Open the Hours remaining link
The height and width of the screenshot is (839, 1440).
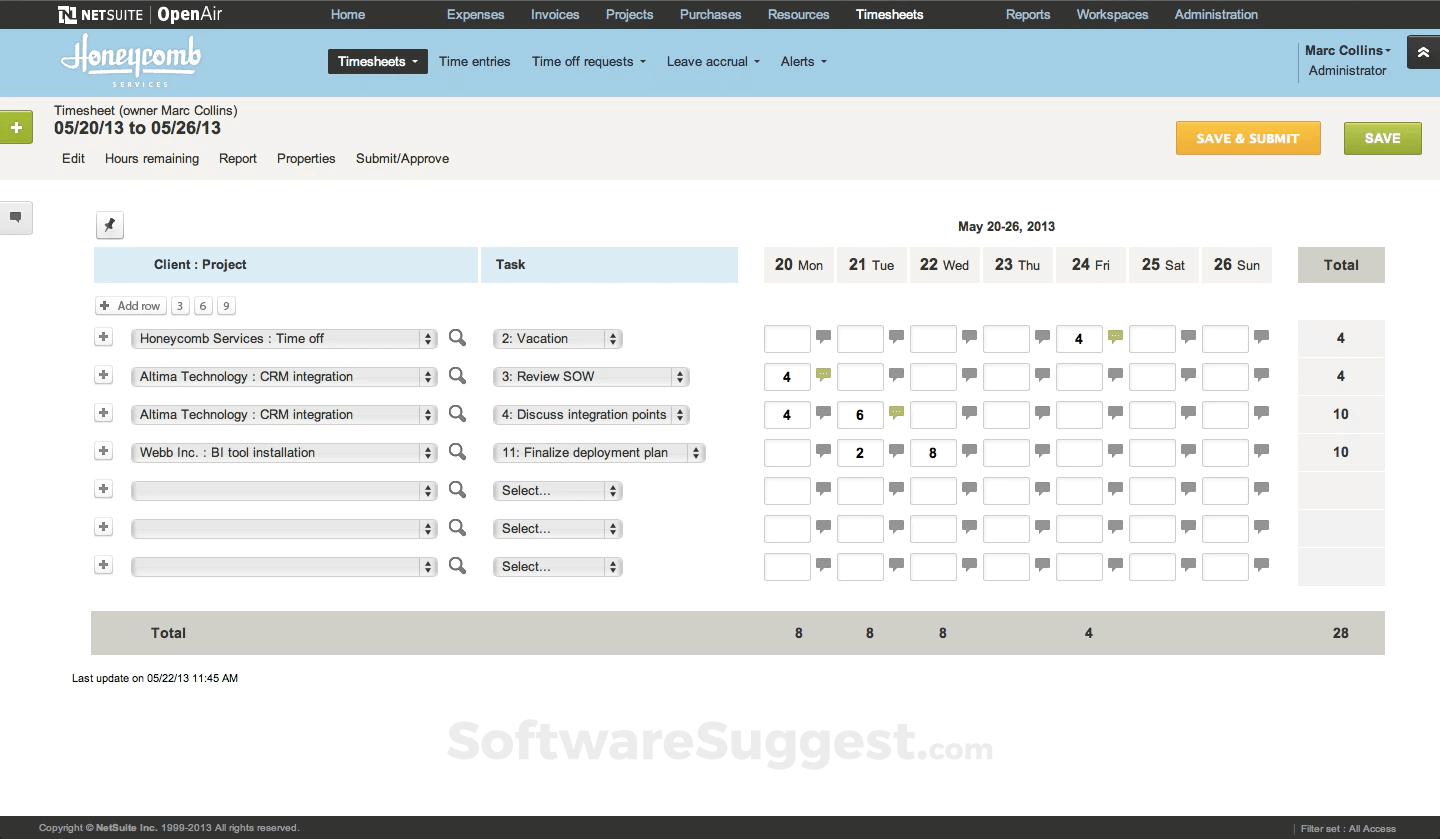pyautogui.click(x=152, y=158)
